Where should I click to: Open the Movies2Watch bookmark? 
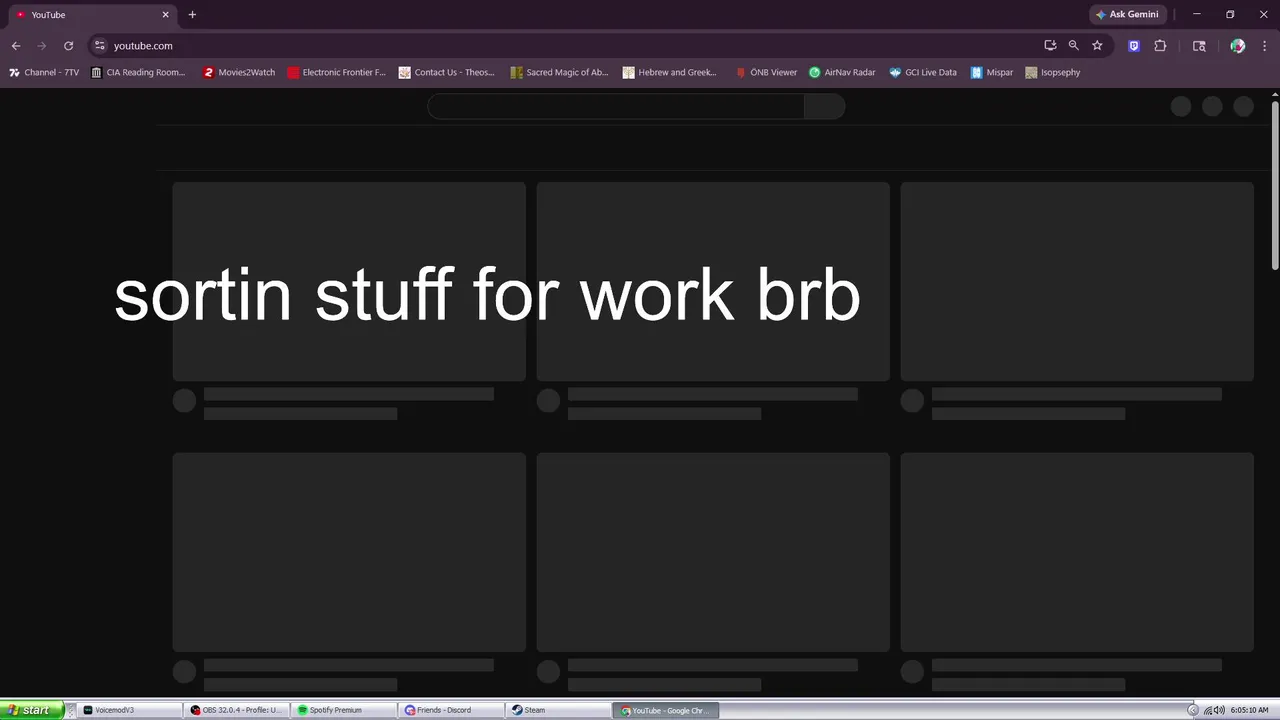click(x=239, y=73)
